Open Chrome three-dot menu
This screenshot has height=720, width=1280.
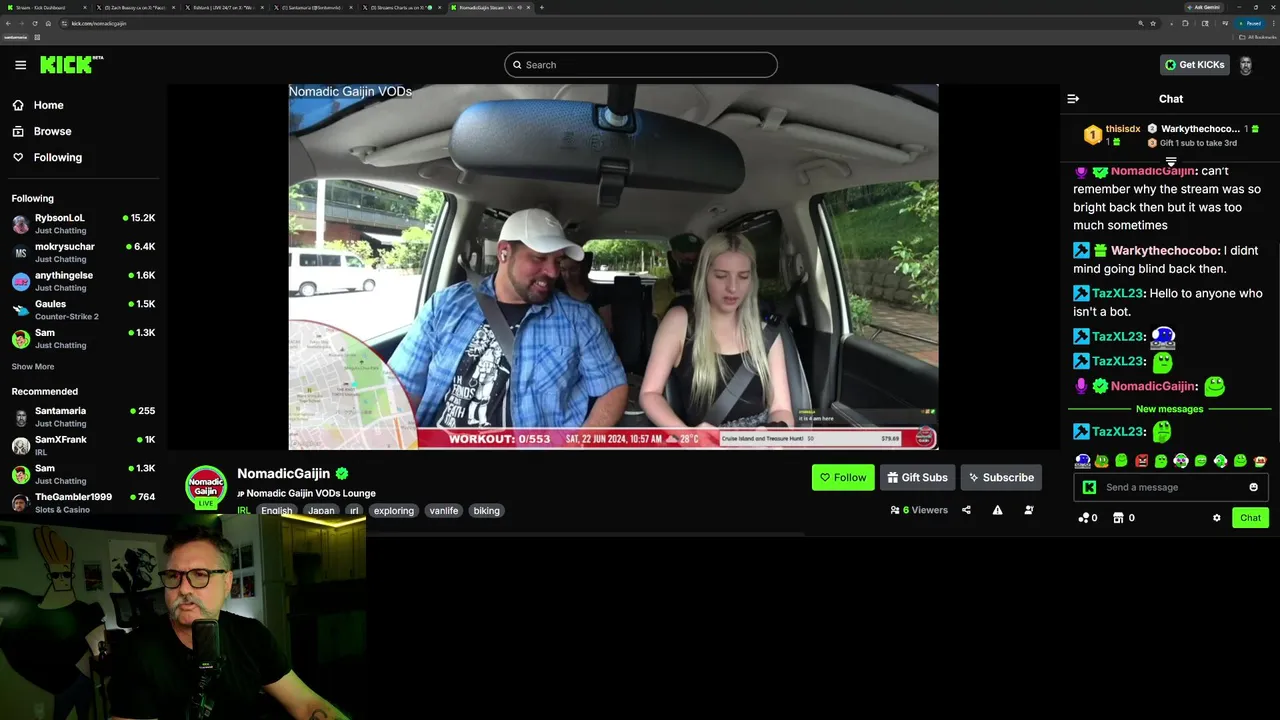[1272, 23]
